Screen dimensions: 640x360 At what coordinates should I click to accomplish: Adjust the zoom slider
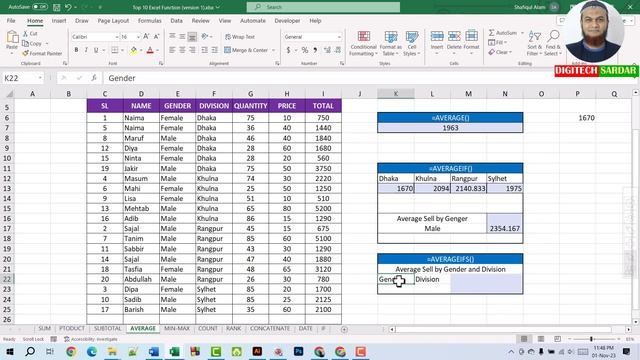(x=591, y=339)
